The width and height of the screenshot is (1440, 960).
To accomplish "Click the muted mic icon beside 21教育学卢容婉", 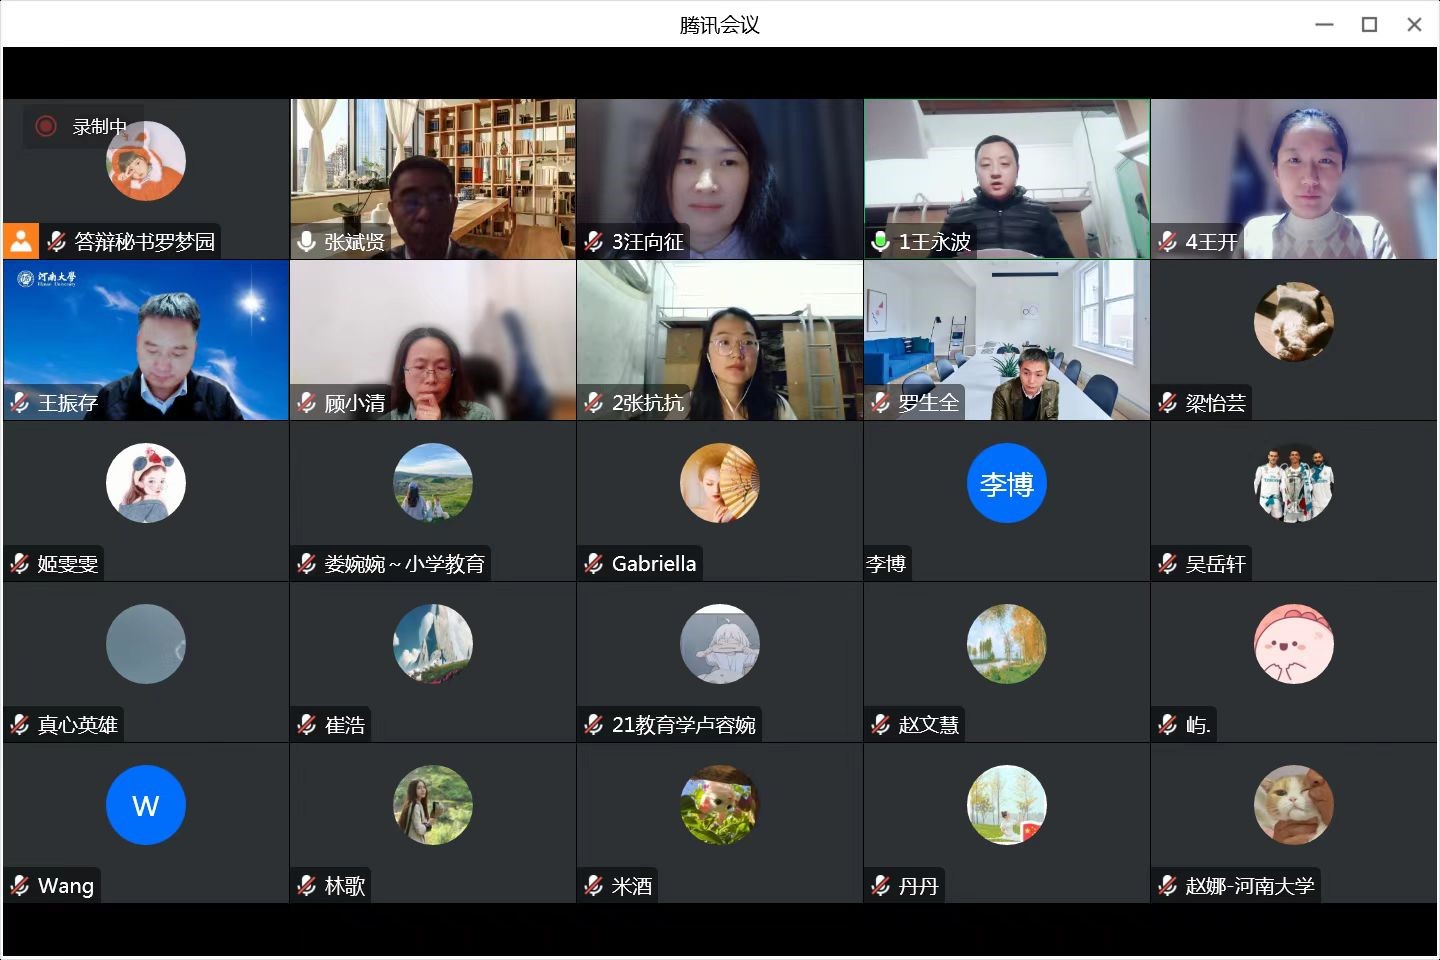I will 594,725.
